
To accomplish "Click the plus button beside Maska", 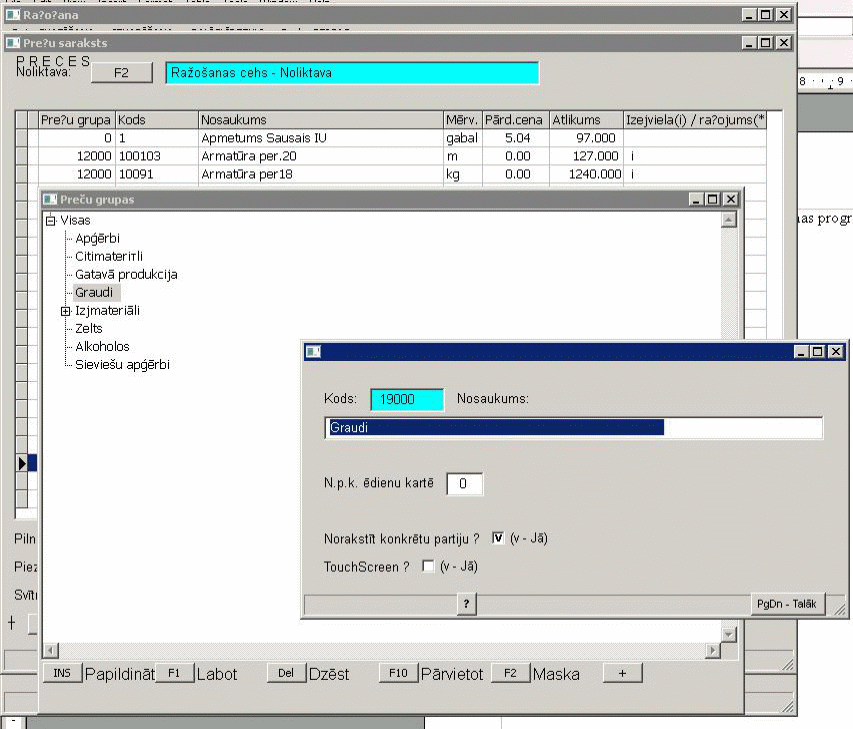I will coord(622,673).
